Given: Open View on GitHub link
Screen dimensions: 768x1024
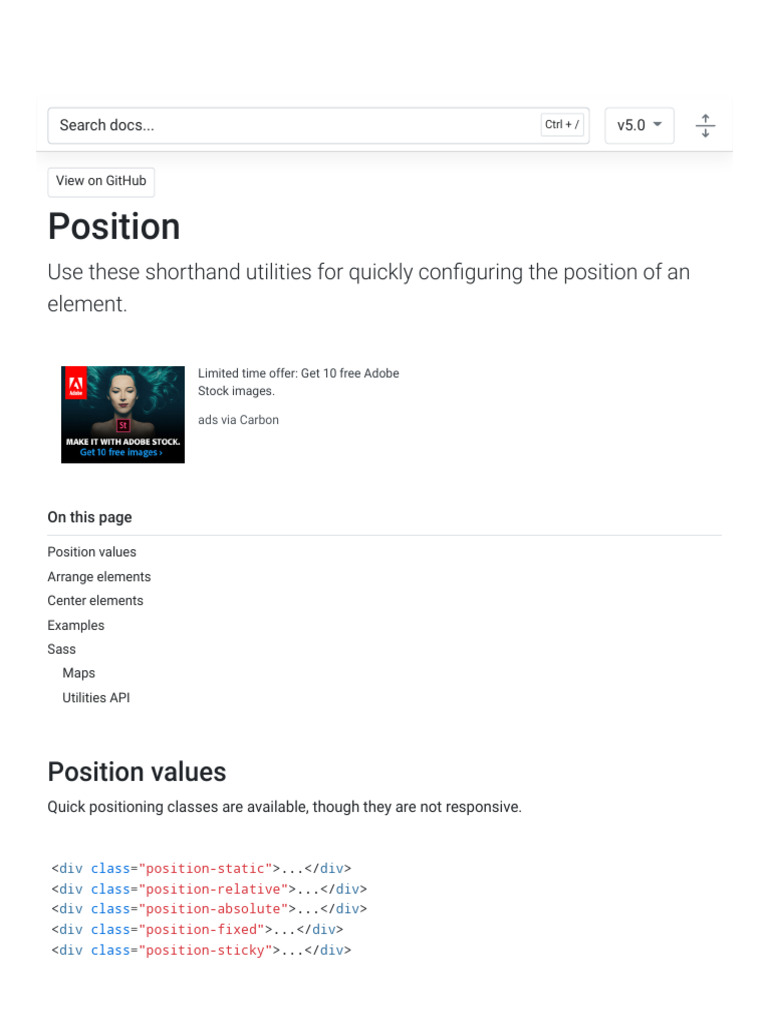Looking at the screenshot, I should 101,181.
